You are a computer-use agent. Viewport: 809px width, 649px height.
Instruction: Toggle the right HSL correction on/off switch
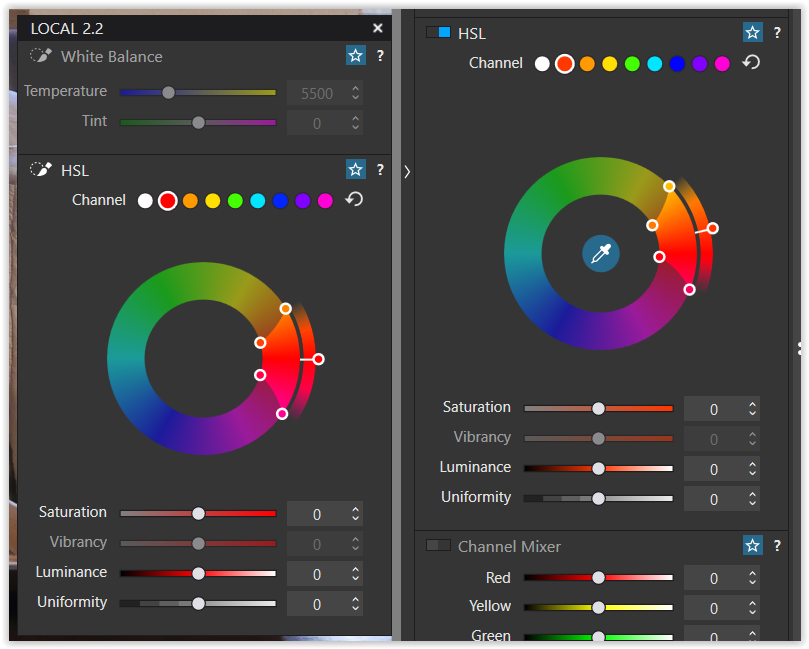click(438, 33)
